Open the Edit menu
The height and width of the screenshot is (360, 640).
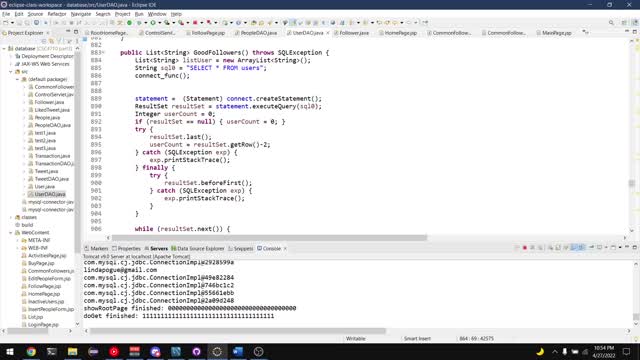(19, 14)
